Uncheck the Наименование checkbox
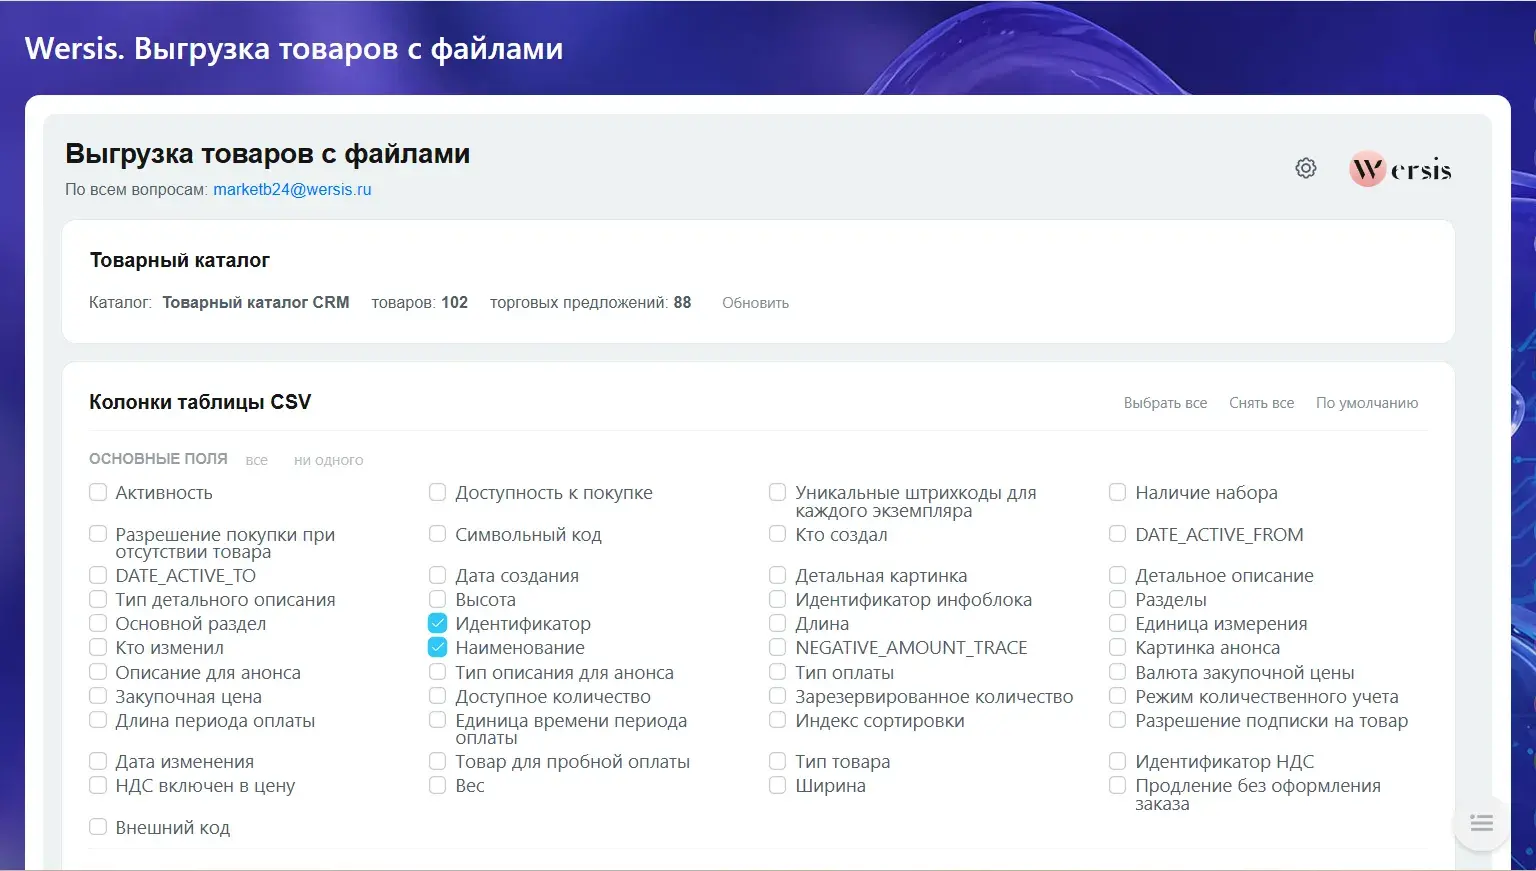 (438, 647)
